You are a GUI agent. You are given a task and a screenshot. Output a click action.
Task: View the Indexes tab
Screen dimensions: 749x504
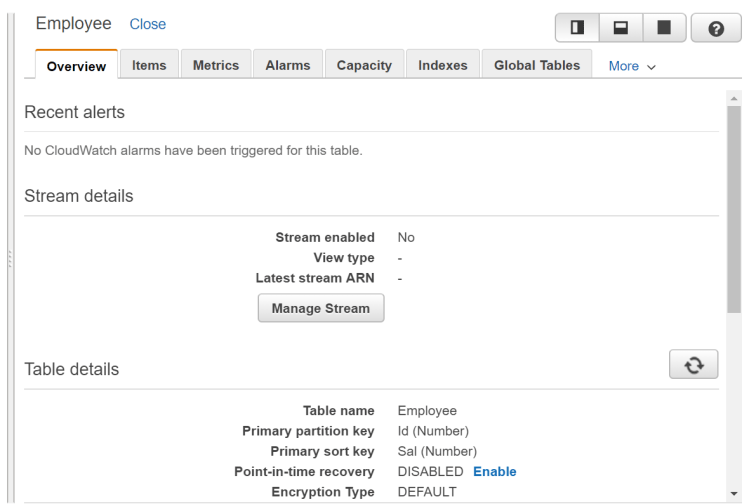point(443,65)
